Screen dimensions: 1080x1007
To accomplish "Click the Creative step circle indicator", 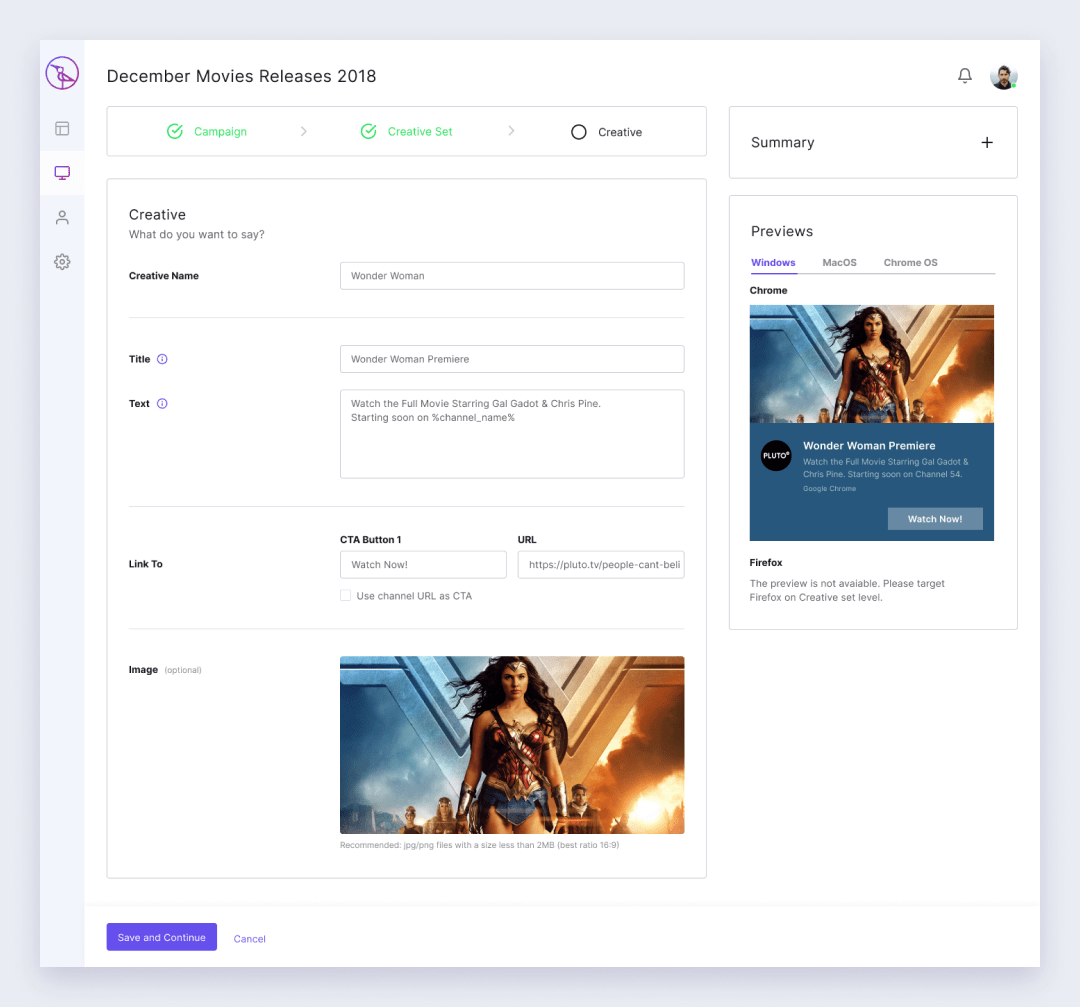I will (x=579, y=132).
